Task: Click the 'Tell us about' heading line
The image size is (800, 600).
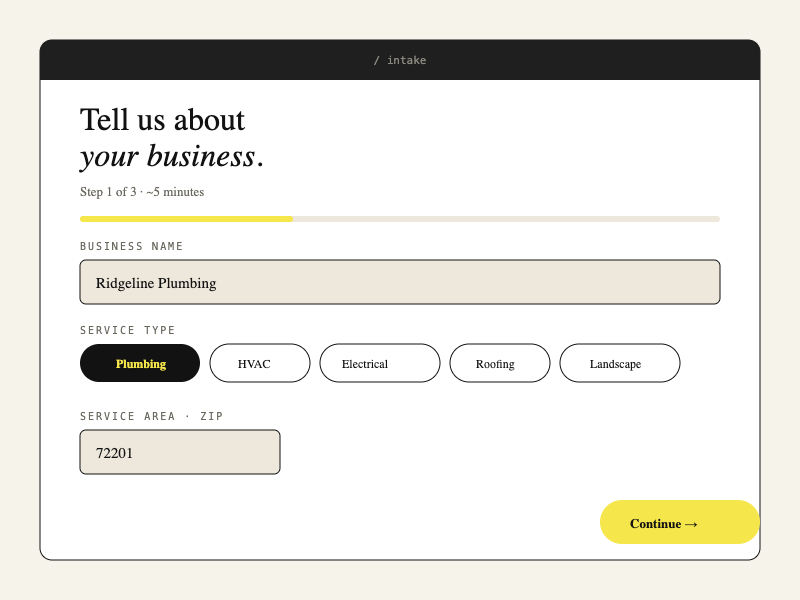Action: [x=162, y=120]
